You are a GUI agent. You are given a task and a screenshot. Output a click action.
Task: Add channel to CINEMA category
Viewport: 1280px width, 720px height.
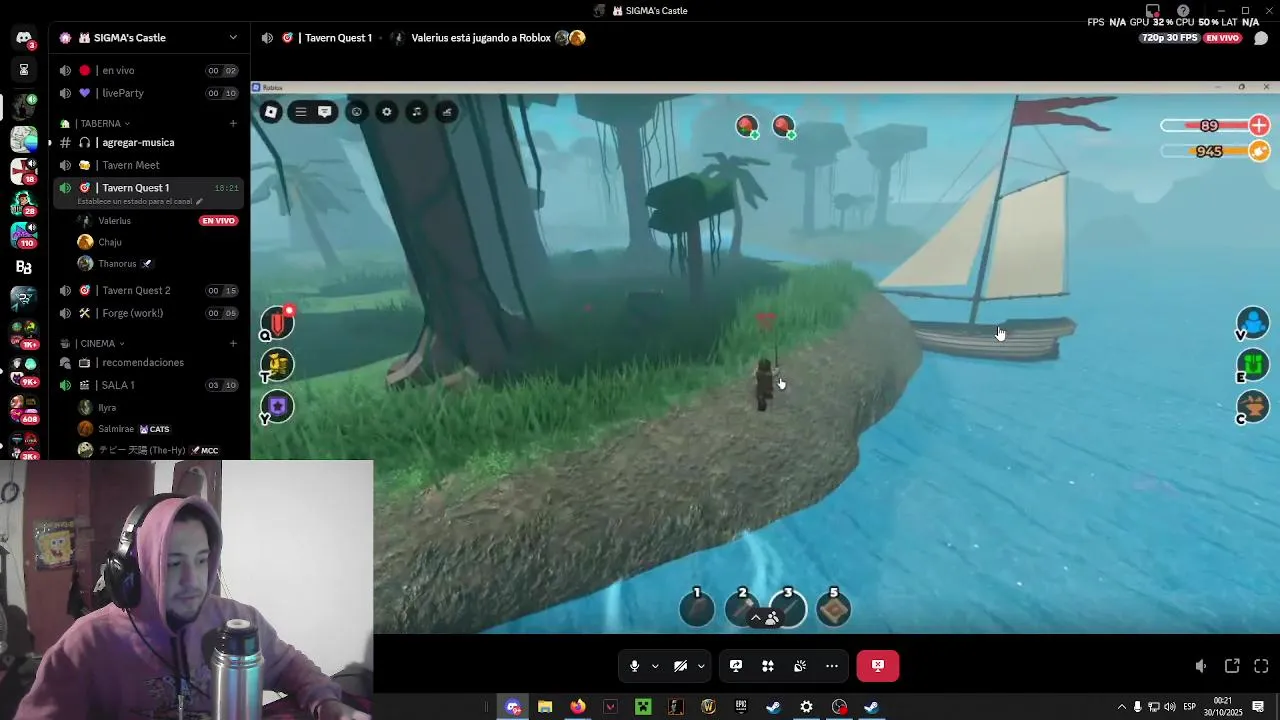pyautogui.click(x=233, y=344)
